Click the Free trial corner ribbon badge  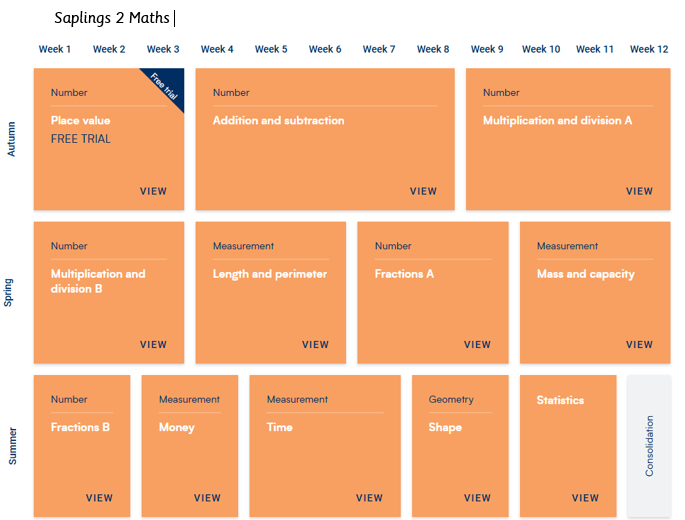click(167, 84)
